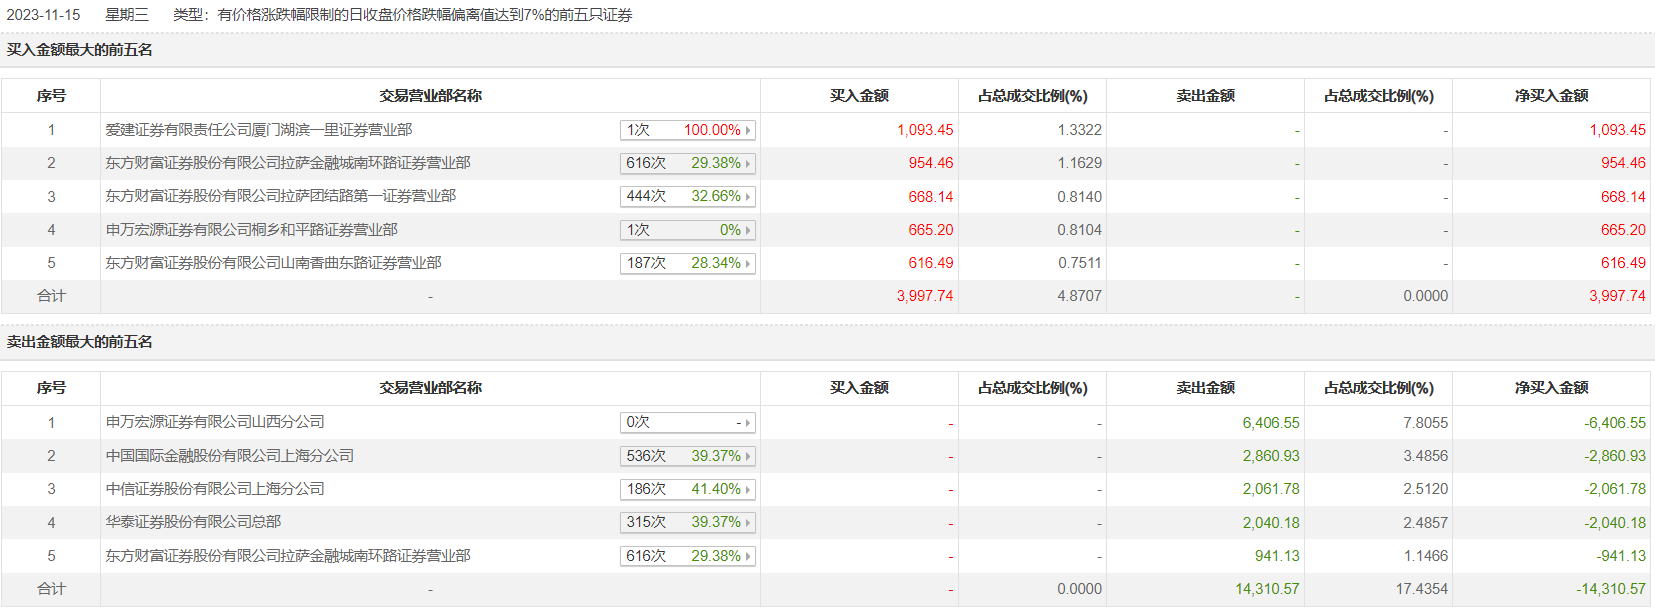Image resolution: width=1655 pixels, height=612 pixels.
Task: Click the arrow icon beside 444次 32.66%
Action: tap(748, 197)
